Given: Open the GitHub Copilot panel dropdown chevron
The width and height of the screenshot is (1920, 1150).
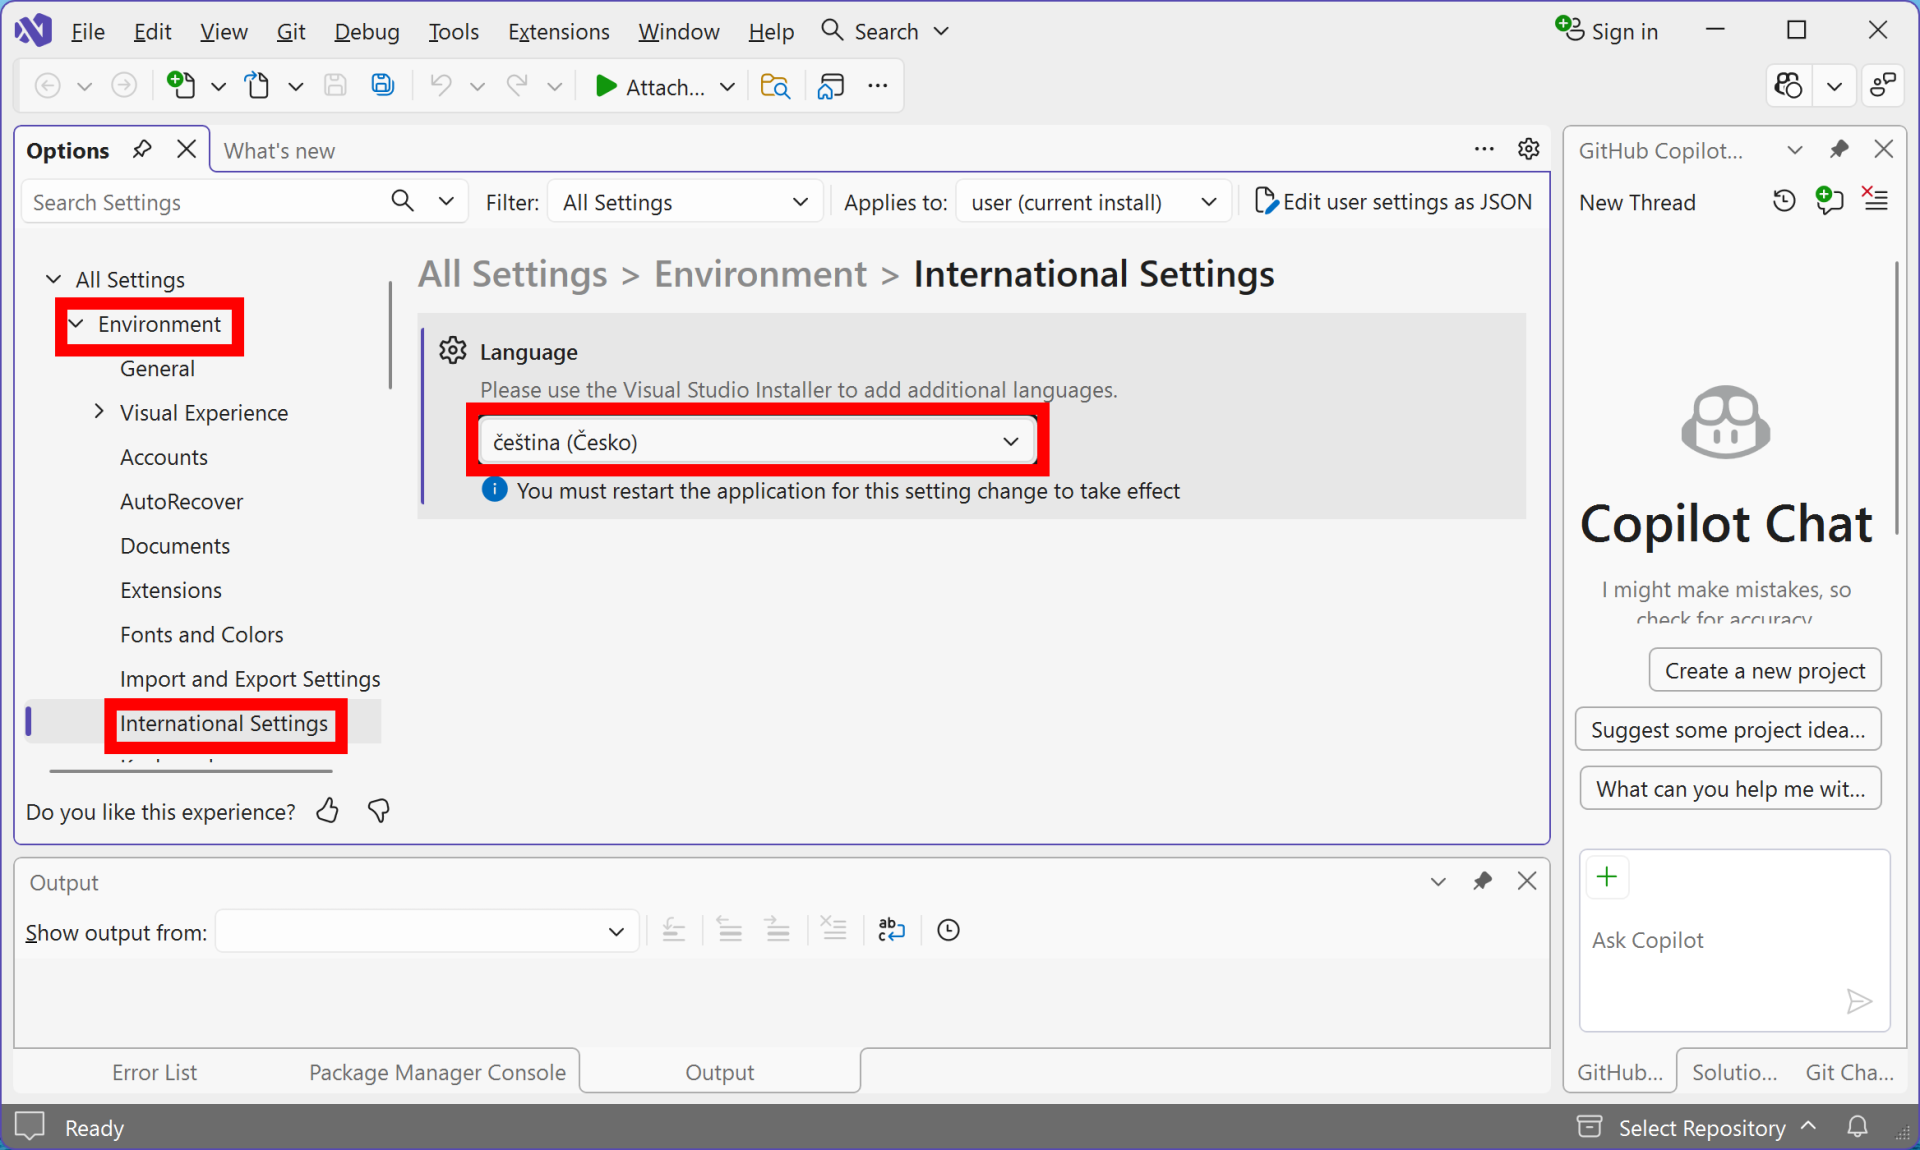Looking at the screenshot, I should coord(1795,150).
